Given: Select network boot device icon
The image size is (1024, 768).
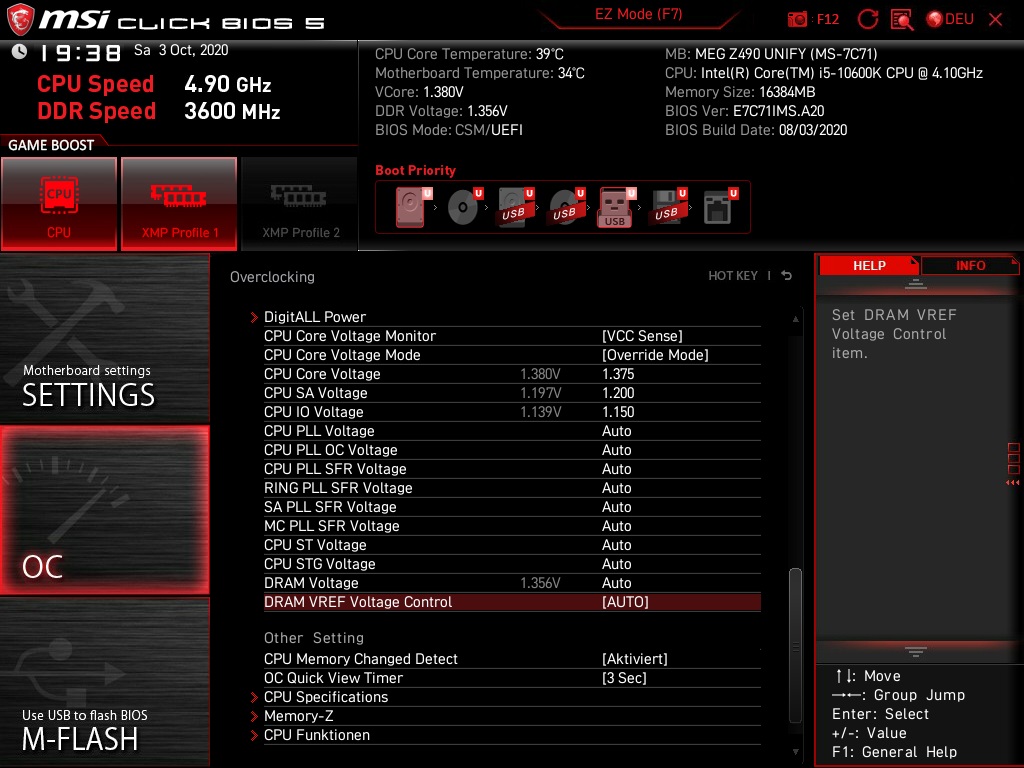Looking at the screenshot, I should click(x=720, y=207).
